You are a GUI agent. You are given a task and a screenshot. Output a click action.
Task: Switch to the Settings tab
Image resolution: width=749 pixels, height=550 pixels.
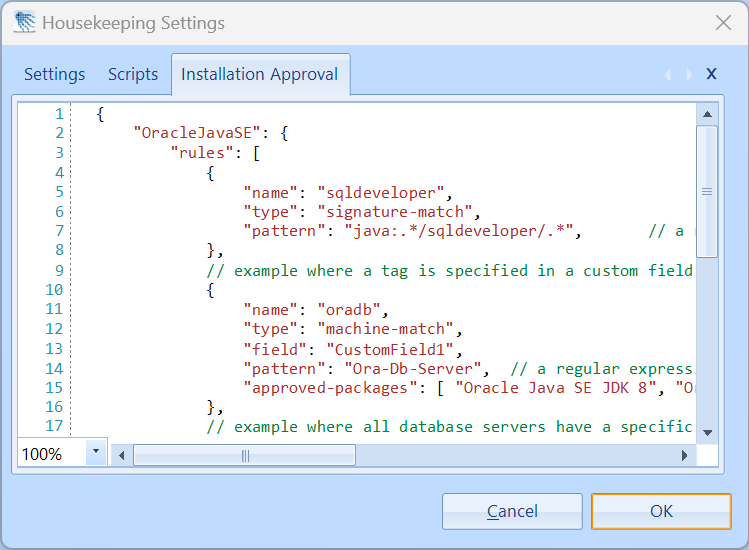[55, 74]
